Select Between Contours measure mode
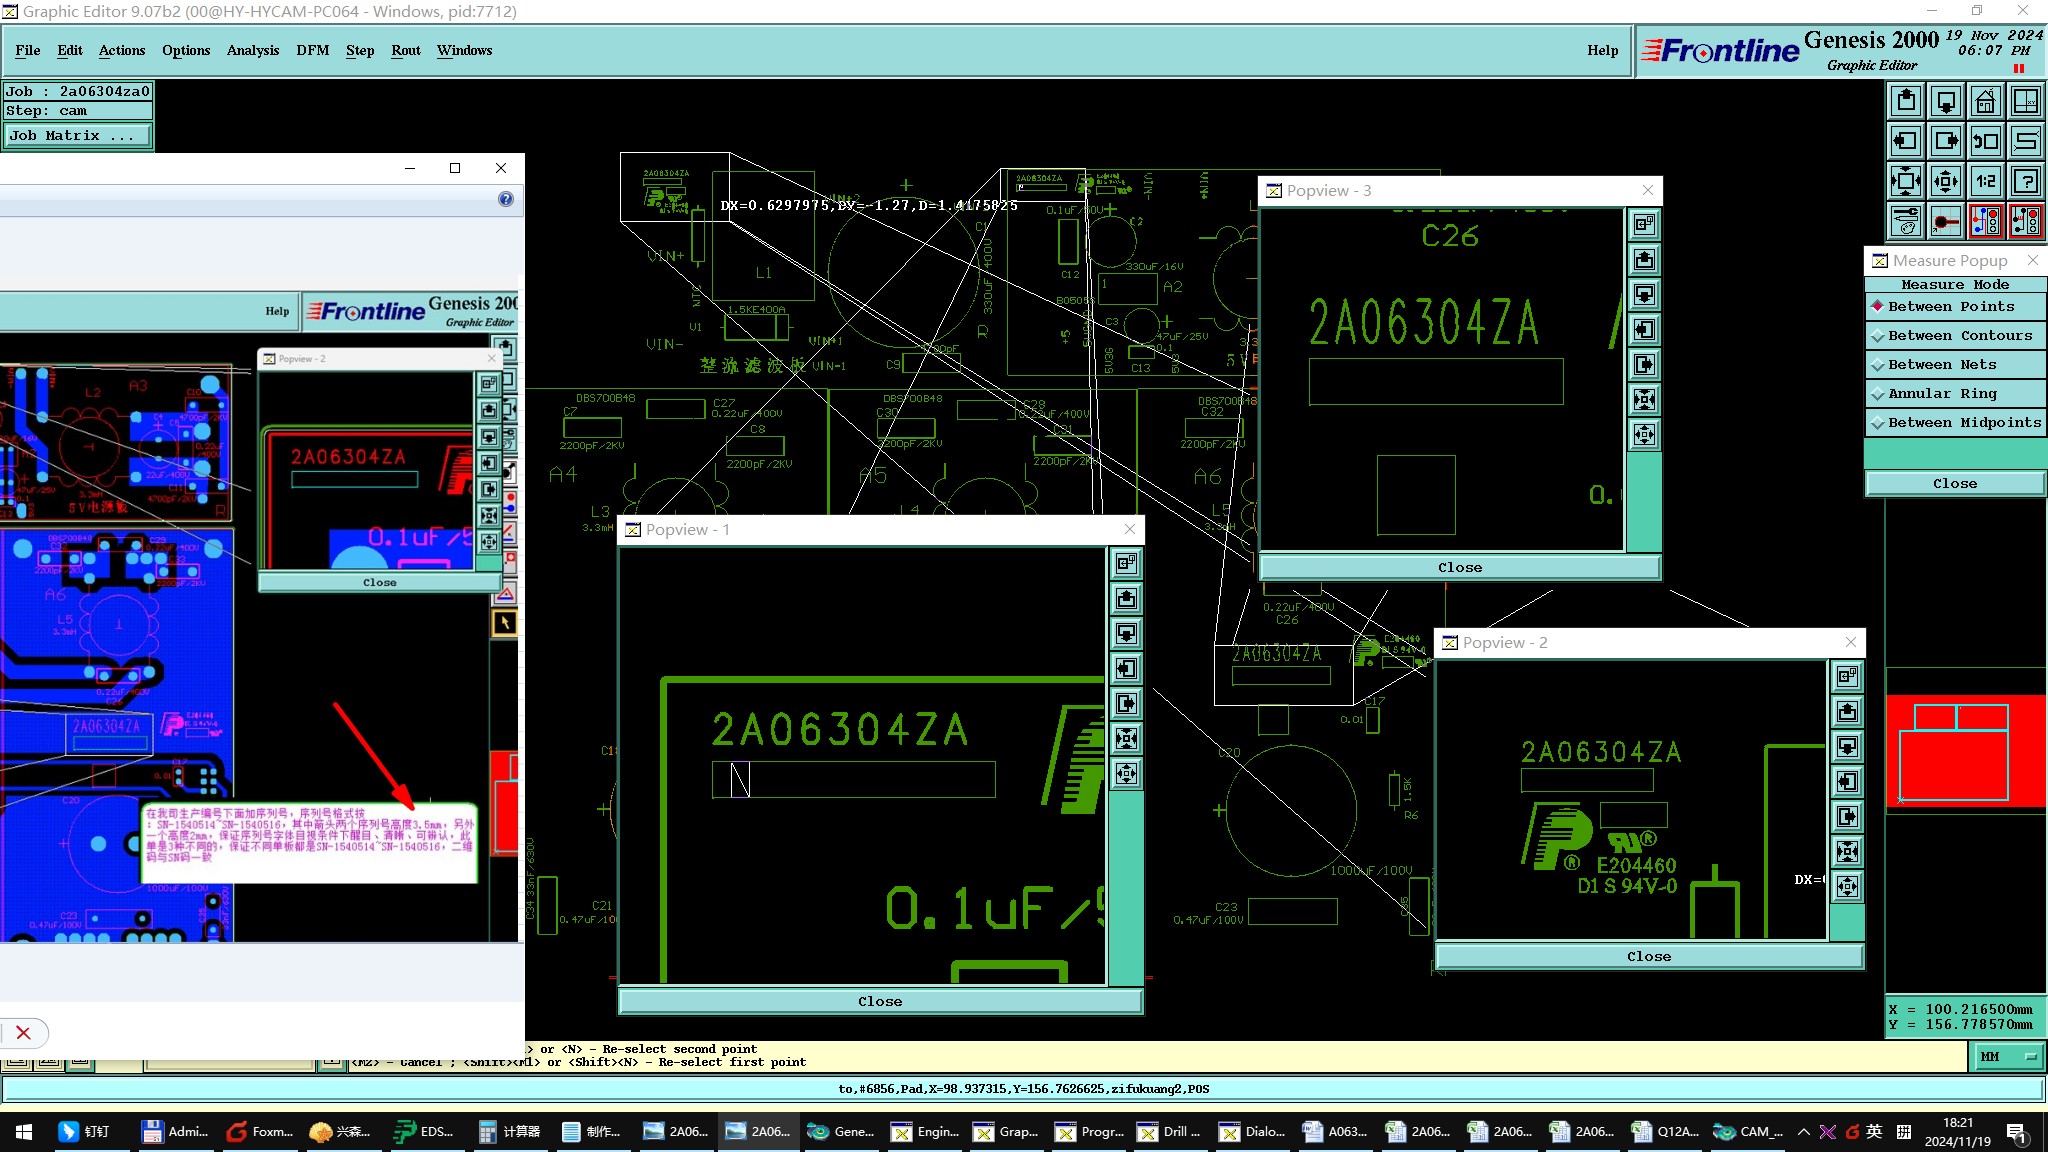Viewport: 2048px width, 1152px height. [x=1958, y=336]
